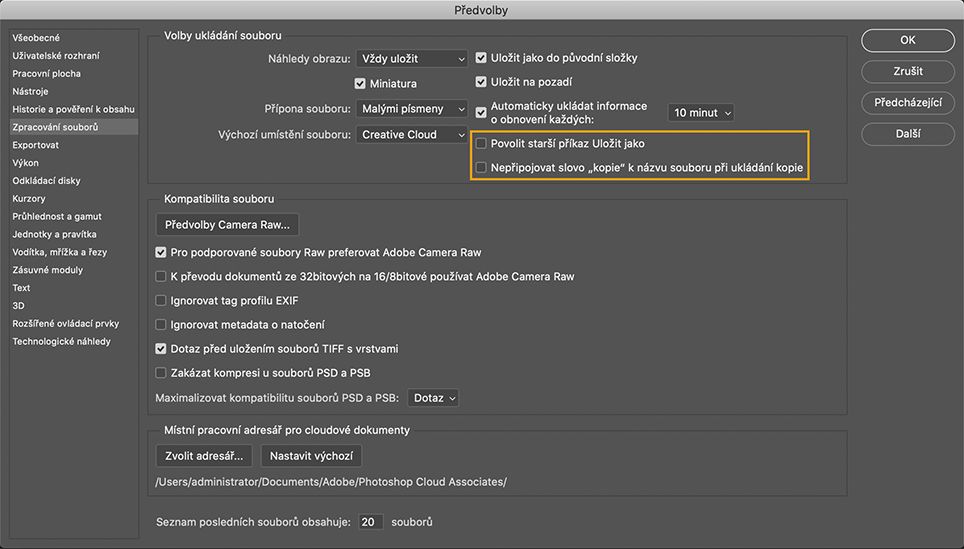This screenshot has height=549, width=964.
Task: Check Ignorovat tag profilu EXIF
Action: (161, 300)
